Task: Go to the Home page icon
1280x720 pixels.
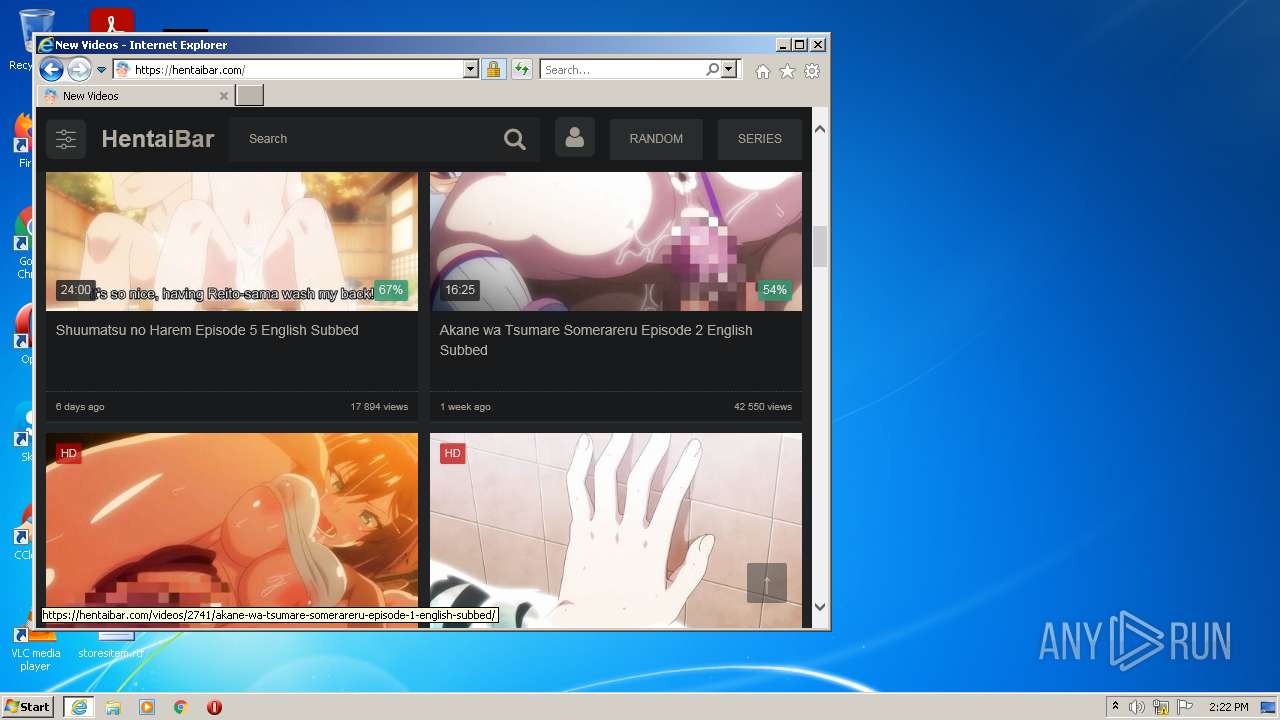Action: tap(763, 71)
